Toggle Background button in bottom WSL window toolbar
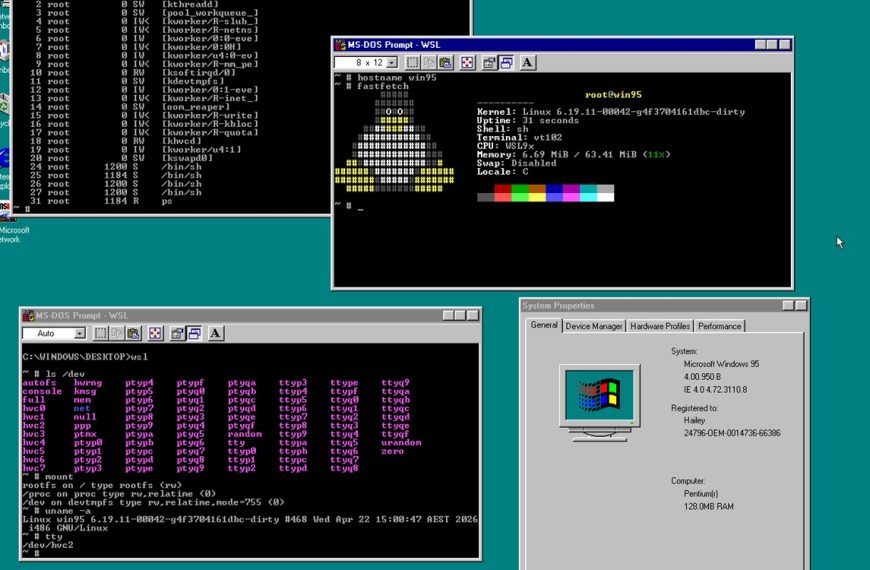This screenshot has height=570, width=870. [x=194, y=333]
